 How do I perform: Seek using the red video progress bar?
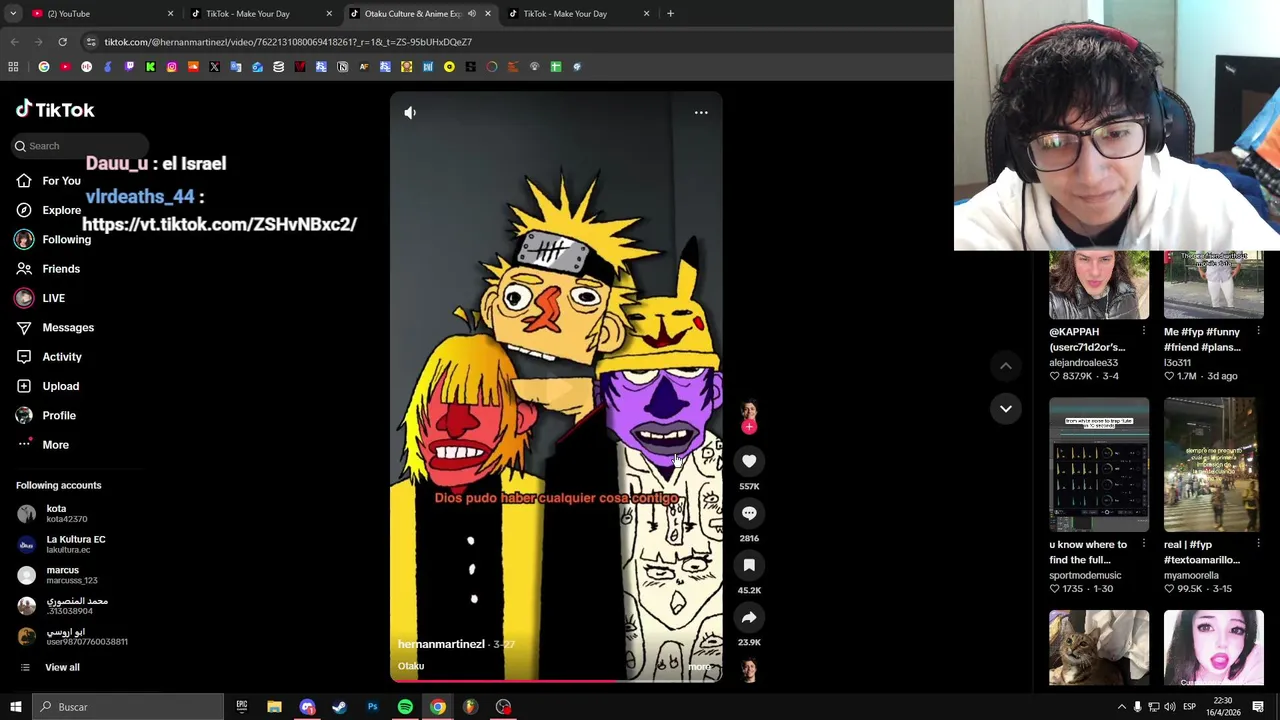556,681
